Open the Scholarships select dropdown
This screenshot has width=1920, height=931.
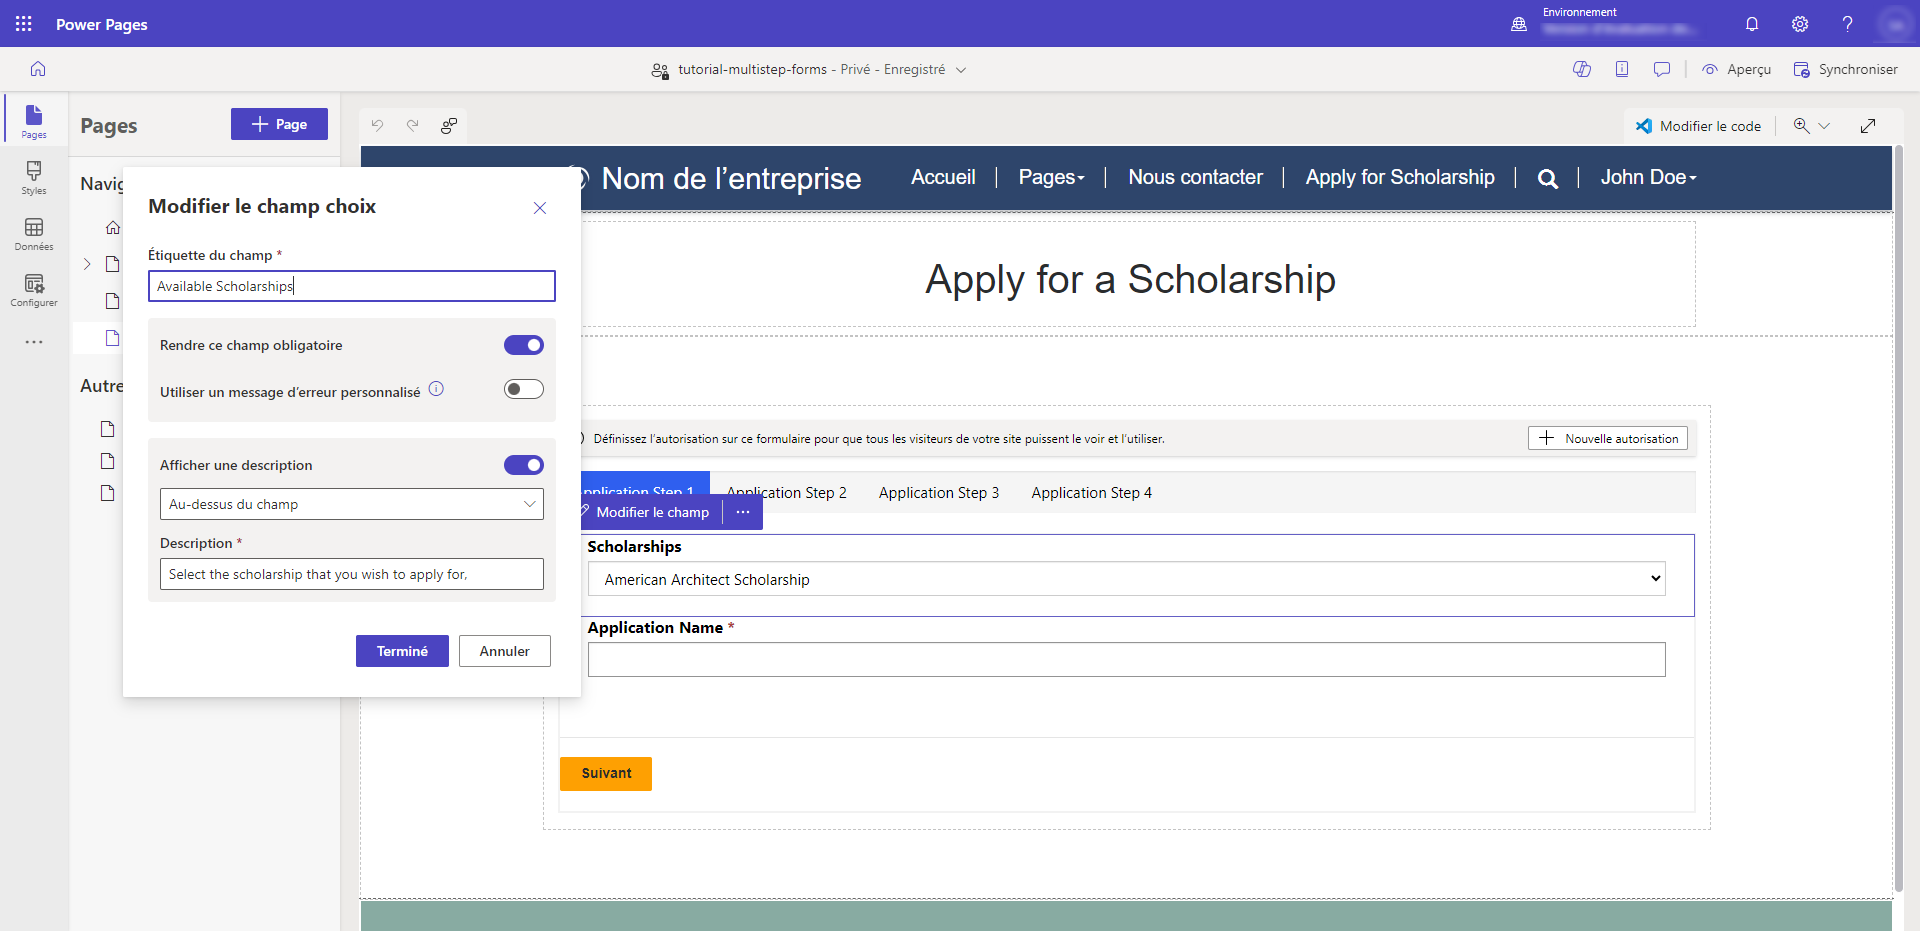1127,579
